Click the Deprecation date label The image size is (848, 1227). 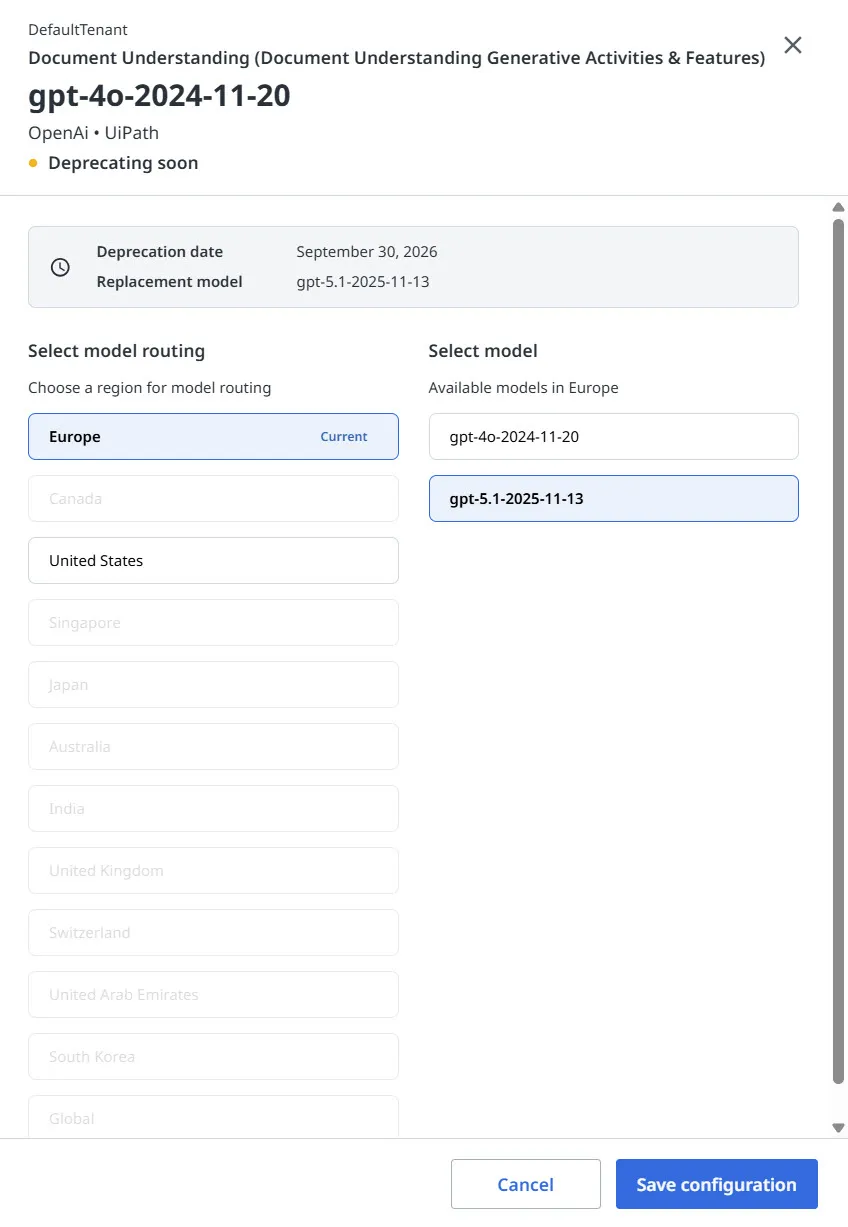[x=160, y=252]
